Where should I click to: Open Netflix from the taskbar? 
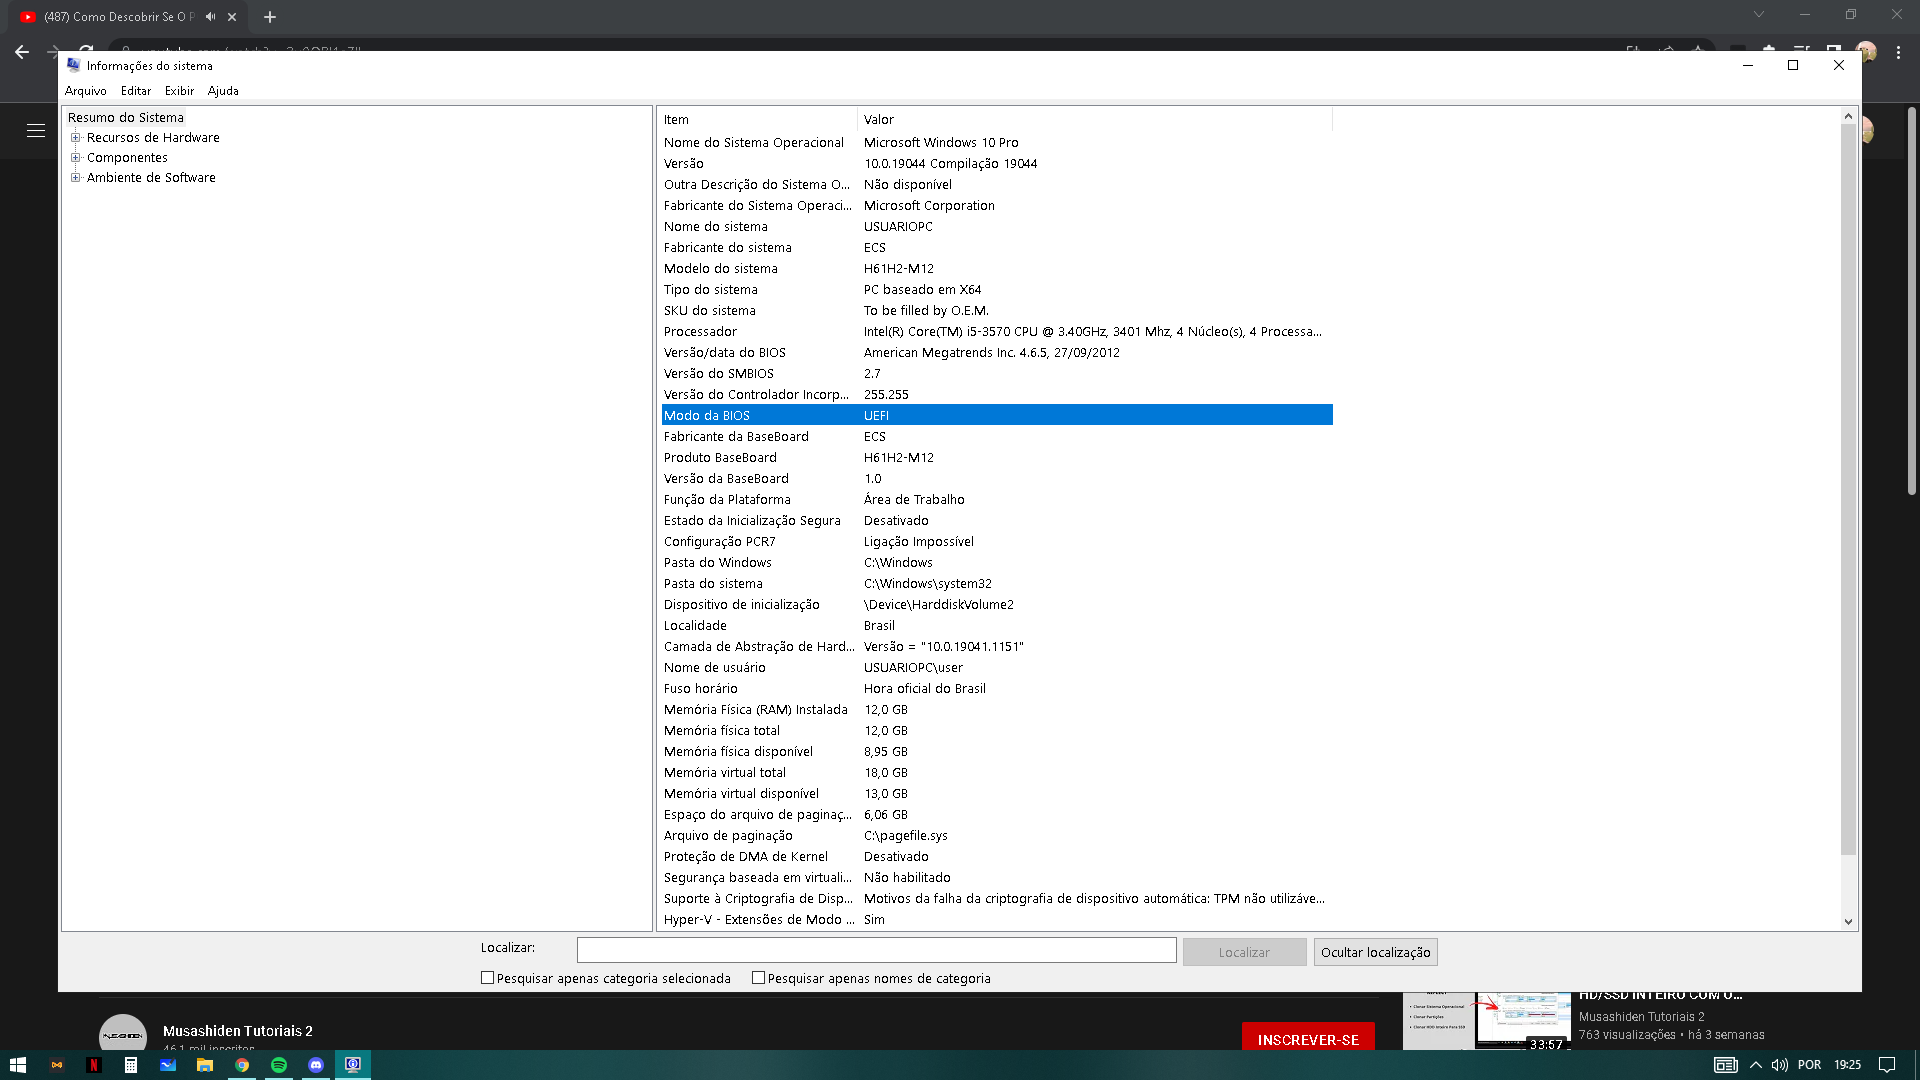[93, 1065]
